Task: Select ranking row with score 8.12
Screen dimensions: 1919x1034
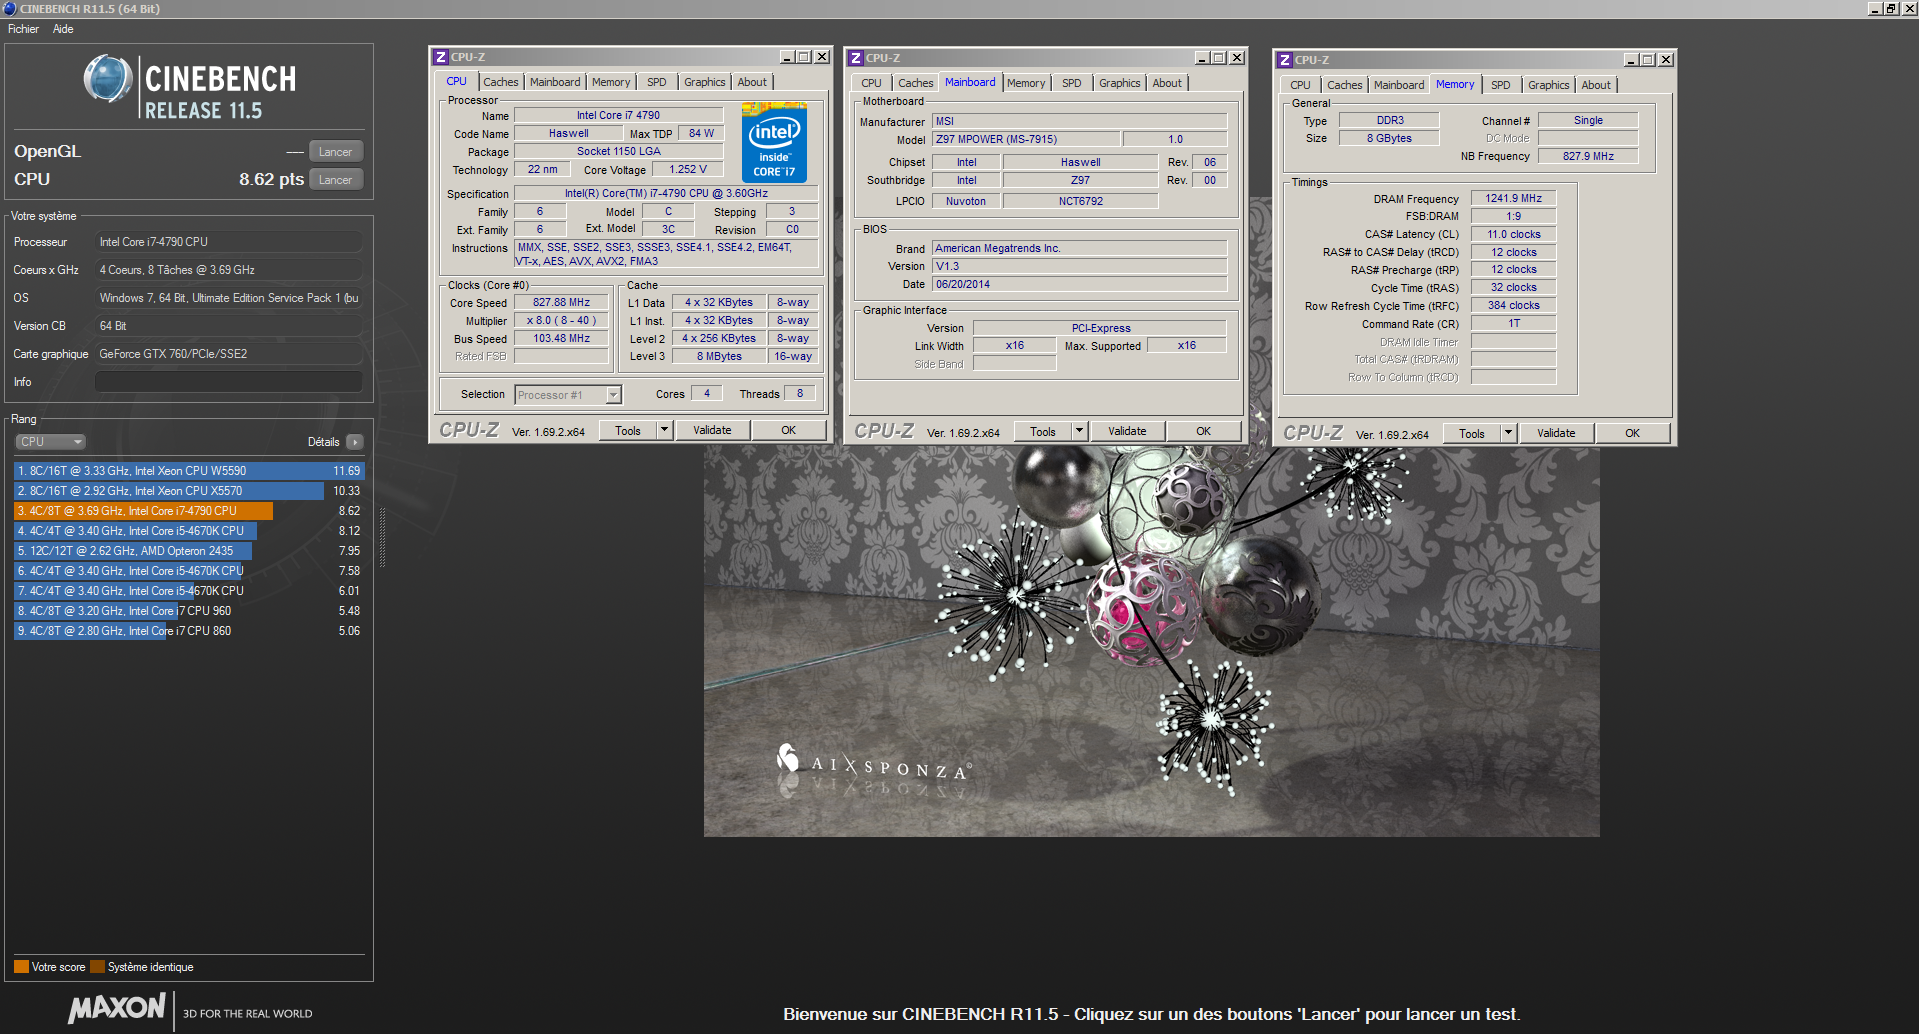Action: coord(189,531)
